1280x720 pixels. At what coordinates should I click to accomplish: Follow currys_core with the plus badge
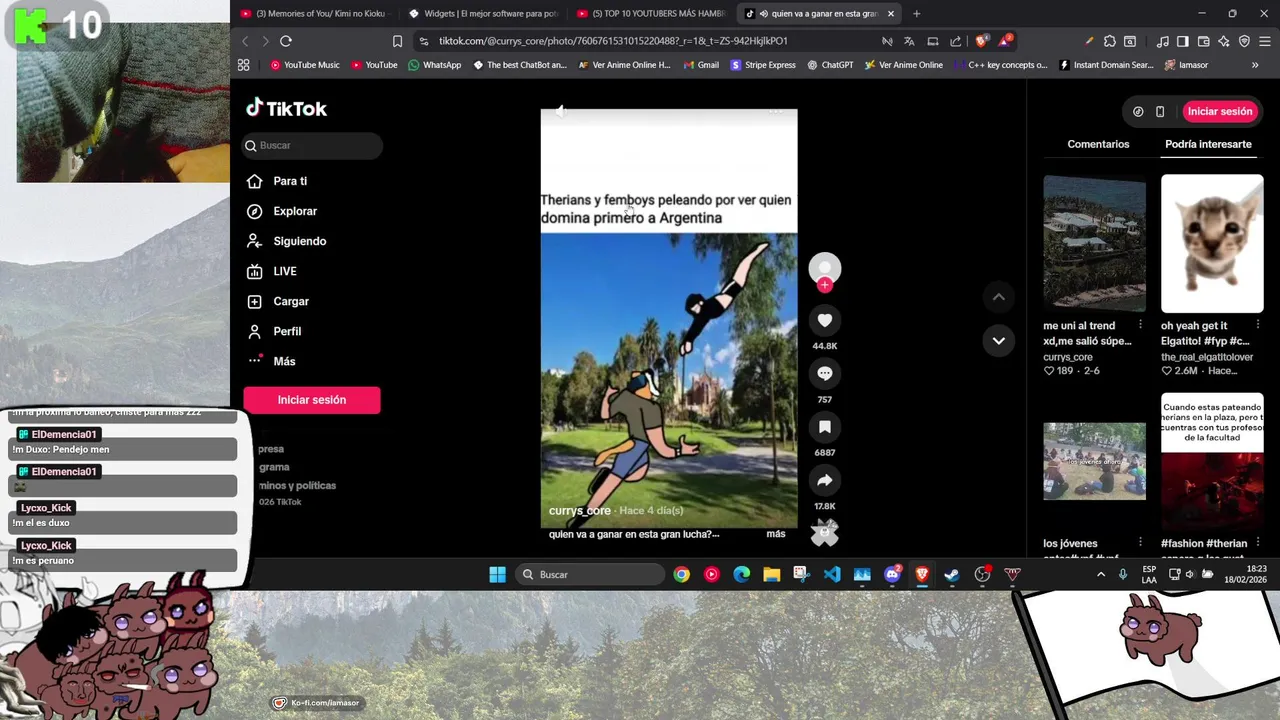point(825,285)
